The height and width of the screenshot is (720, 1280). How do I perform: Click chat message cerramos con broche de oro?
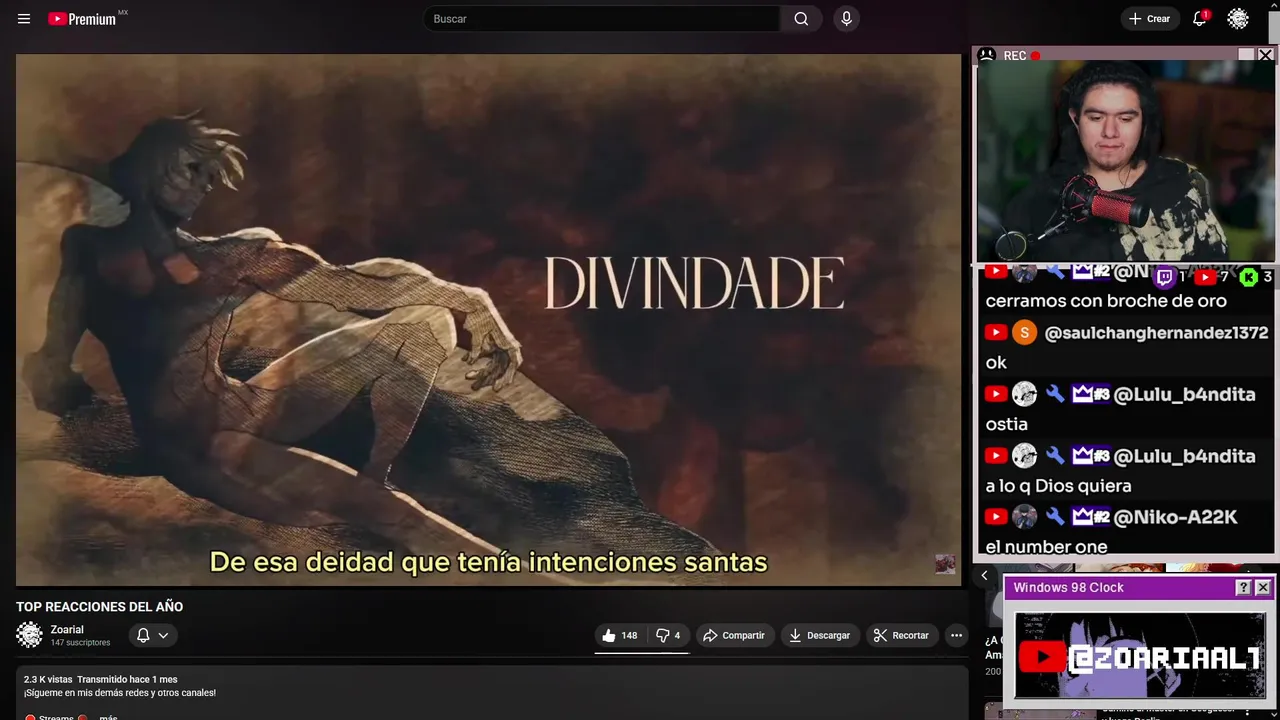point(1106,301)
